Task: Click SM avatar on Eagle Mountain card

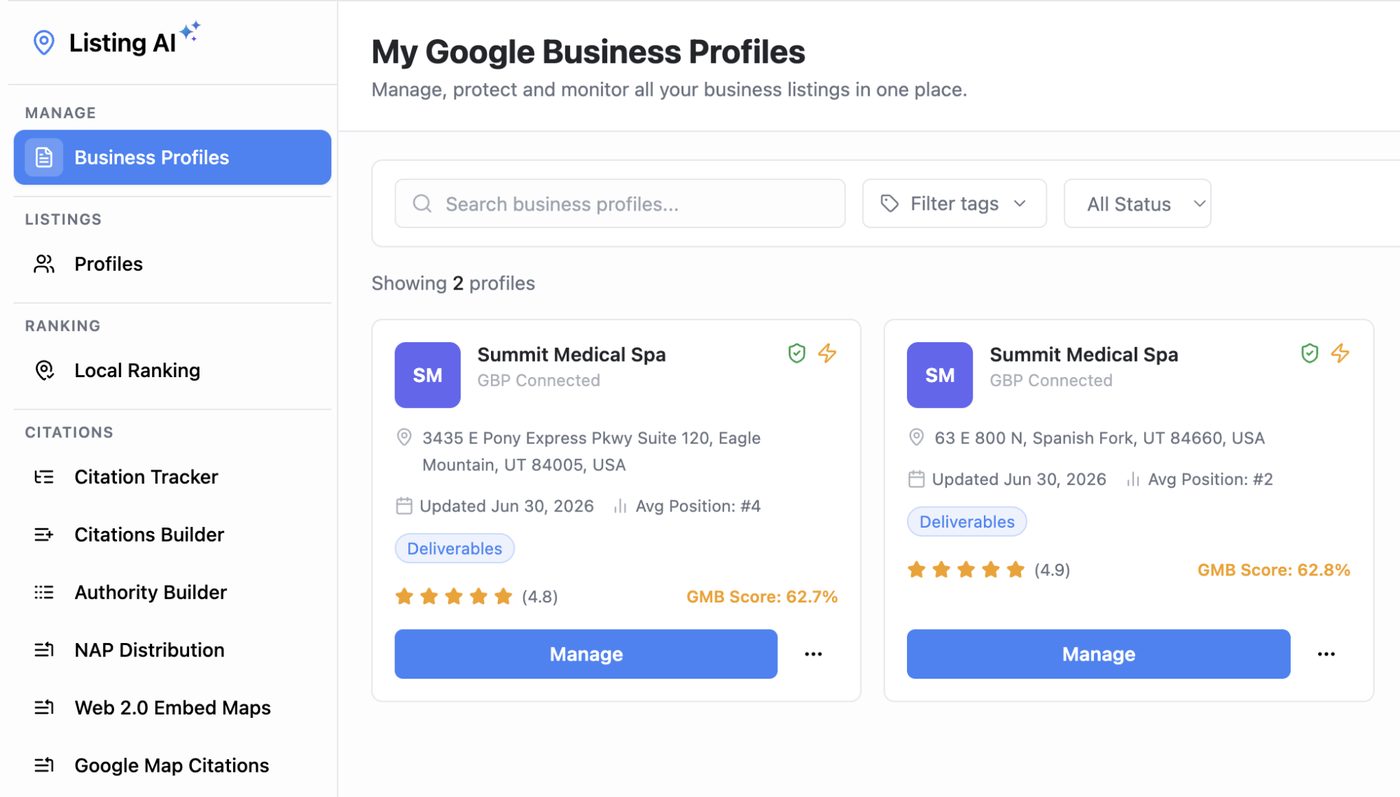Action: [x=427, y=375]
